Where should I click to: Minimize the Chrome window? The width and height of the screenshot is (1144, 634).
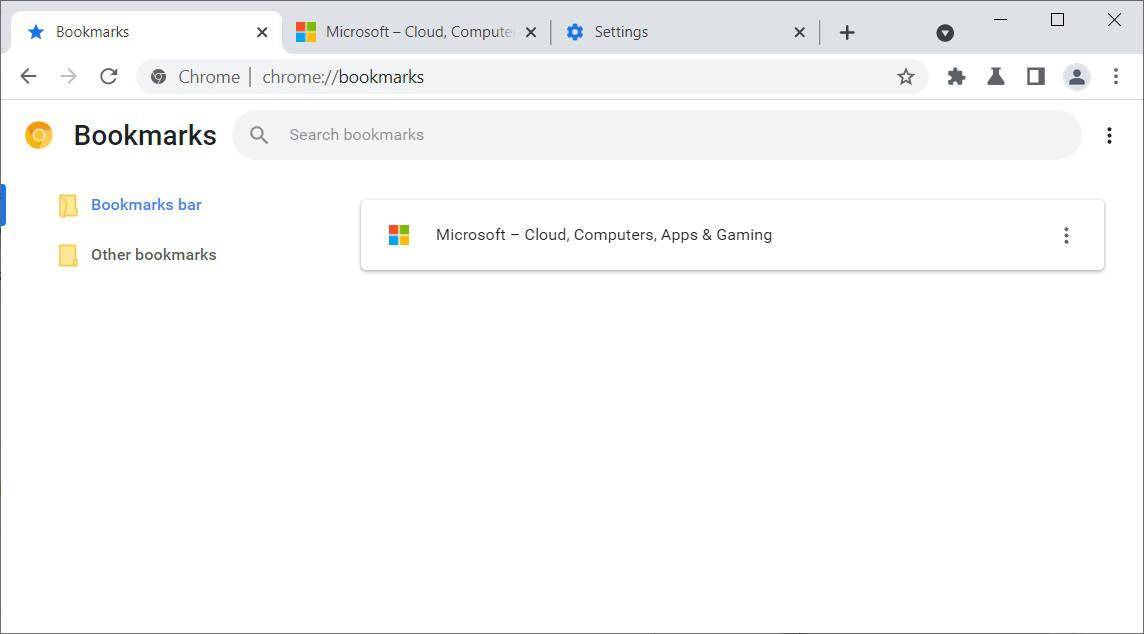point(1000,20)
